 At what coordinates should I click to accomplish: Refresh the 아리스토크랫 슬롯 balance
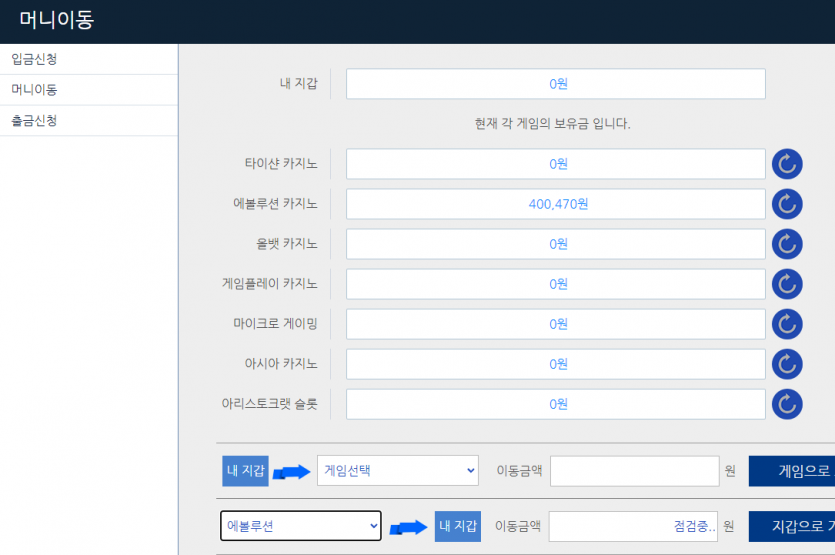pyautogui.click(x=787, y=404)
